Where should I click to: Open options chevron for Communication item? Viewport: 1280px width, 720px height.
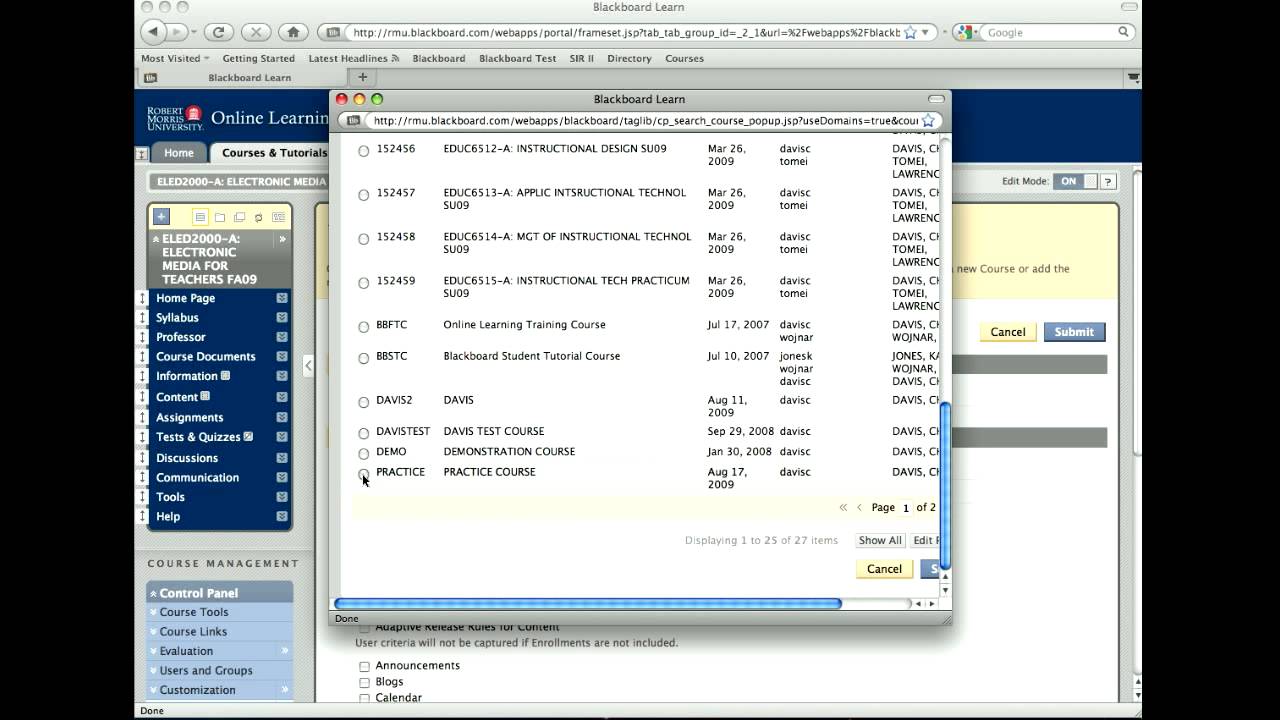(x=282, y=477)
